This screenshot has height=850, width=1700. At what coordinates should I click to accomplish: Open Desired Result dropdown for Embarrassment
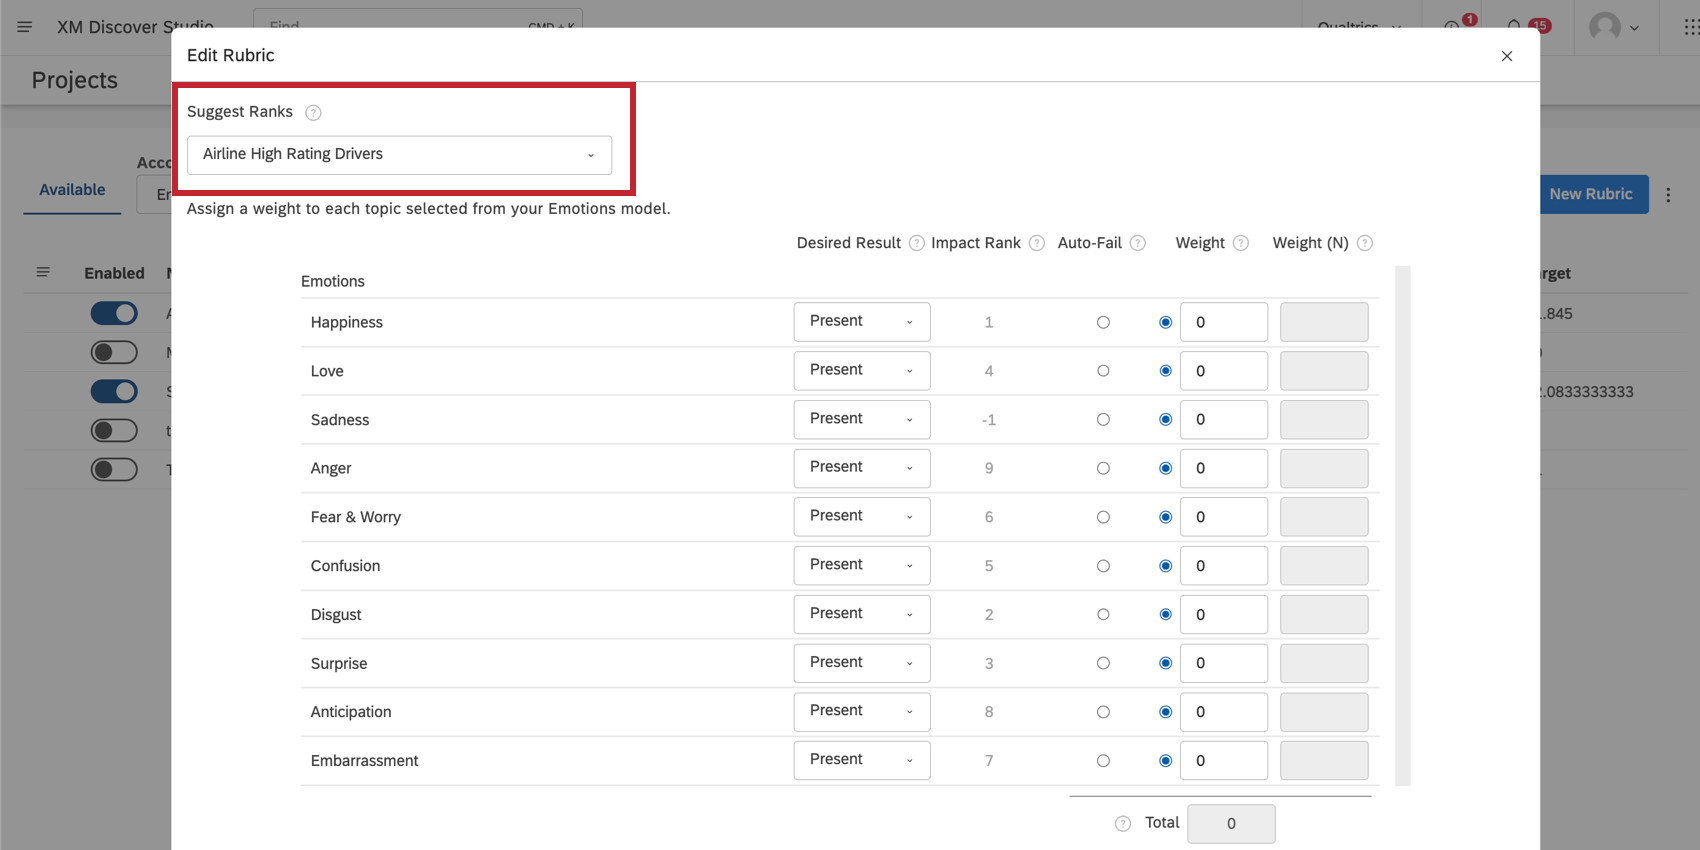[861, 761]
